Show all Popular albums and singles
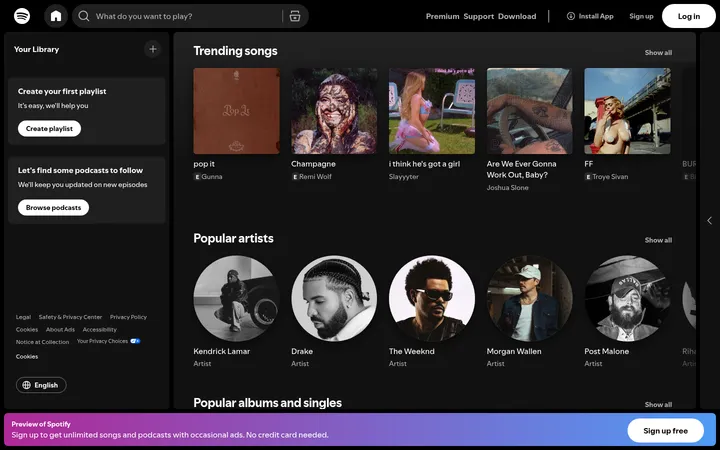The image size is (720, 450). coord(658,405)
